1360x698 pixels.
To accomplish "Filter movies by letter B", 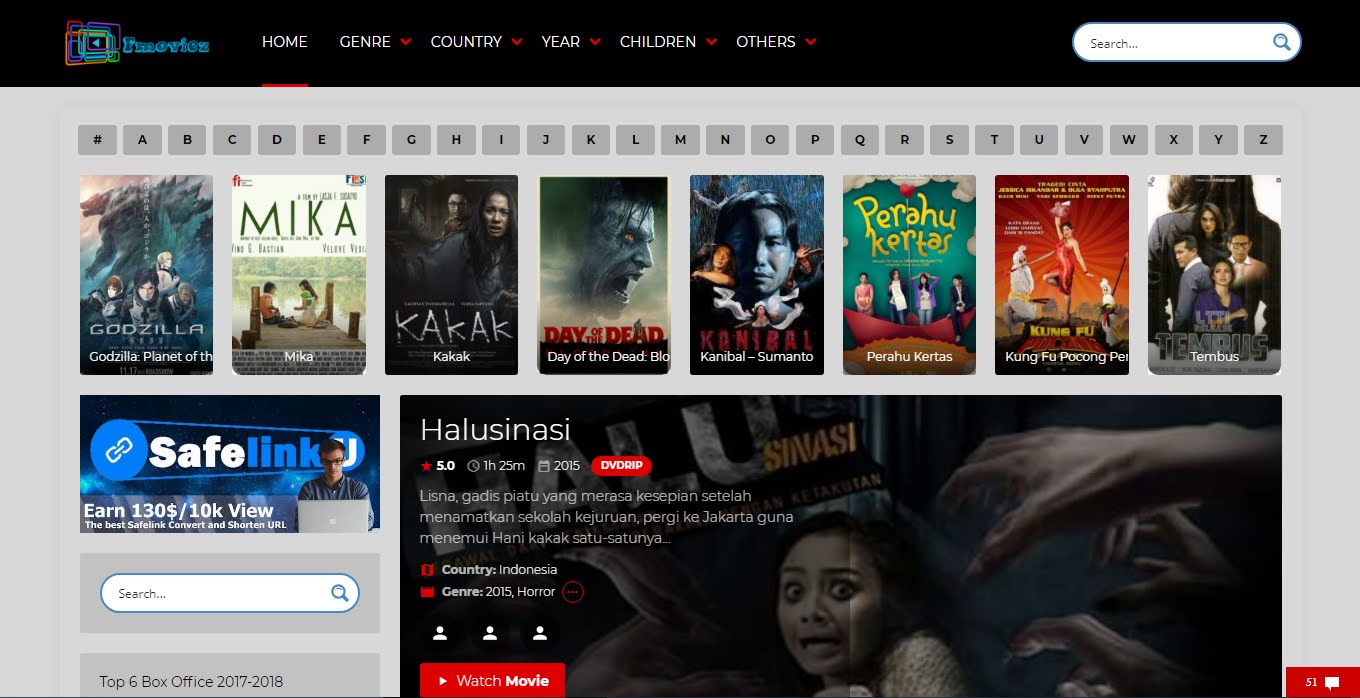I will (187, 140).
